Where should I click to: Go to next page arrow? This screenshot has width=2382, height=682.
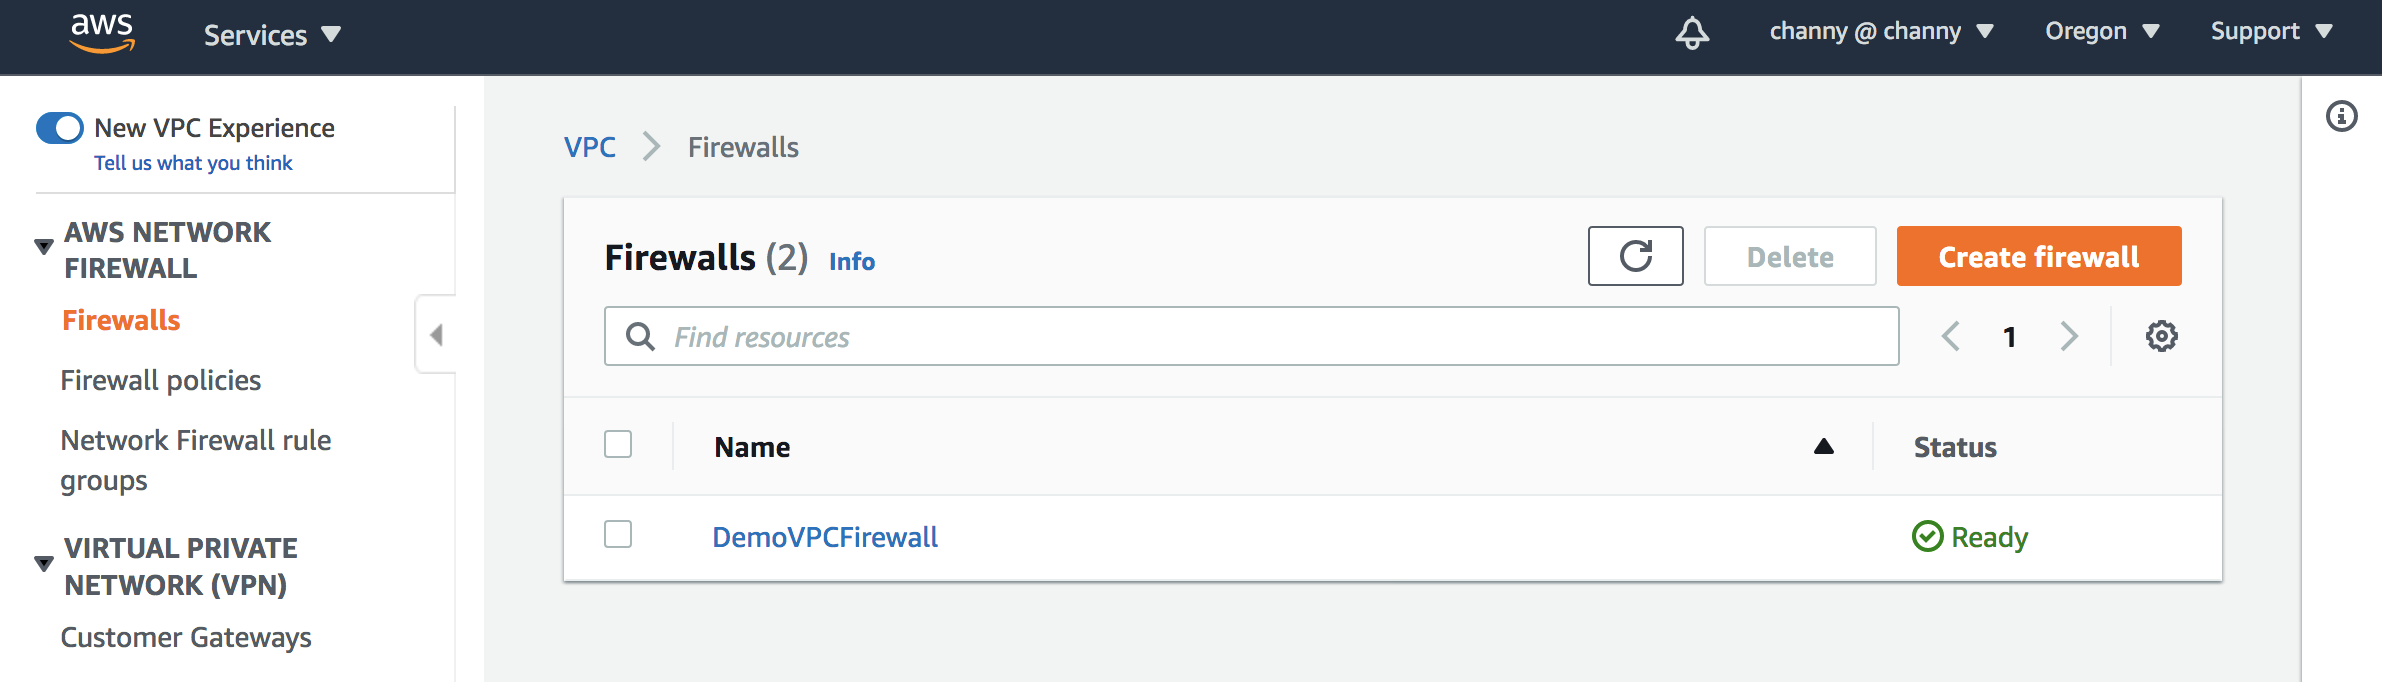pyautogui.click(x=2069, y=336)
